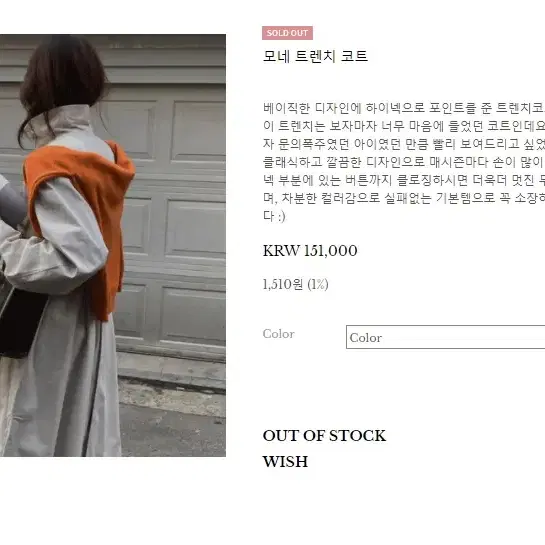Click the description line starting with 베이직한
This screenshot has height=545, width=545.
click(404, 108)
